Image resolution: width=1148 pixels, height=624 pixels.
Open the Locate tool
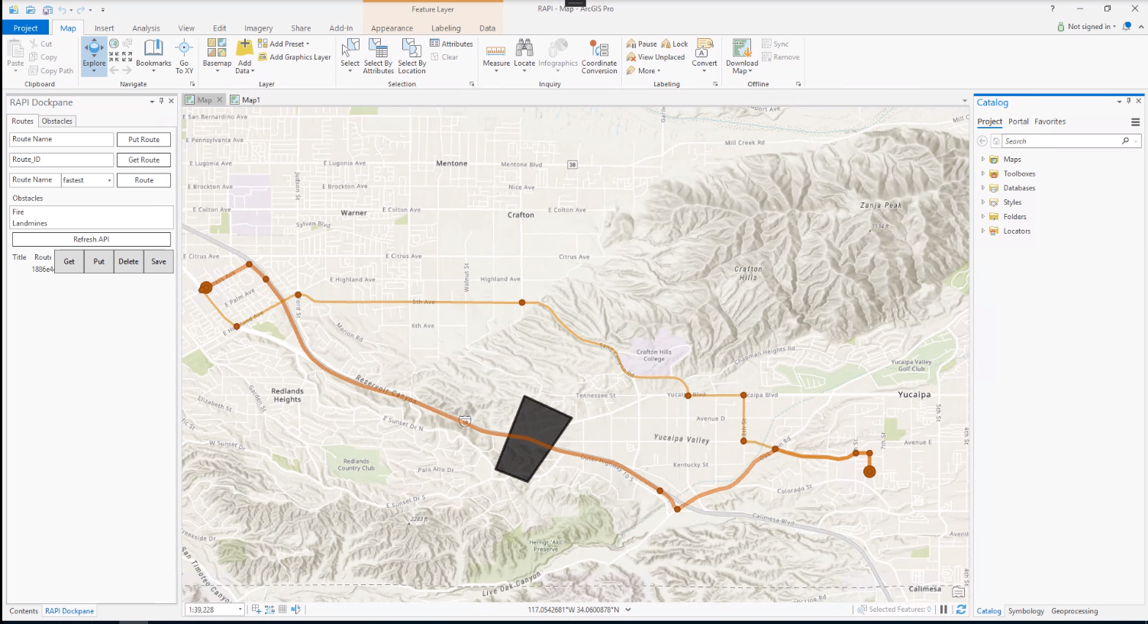click(x=524, y=55)
